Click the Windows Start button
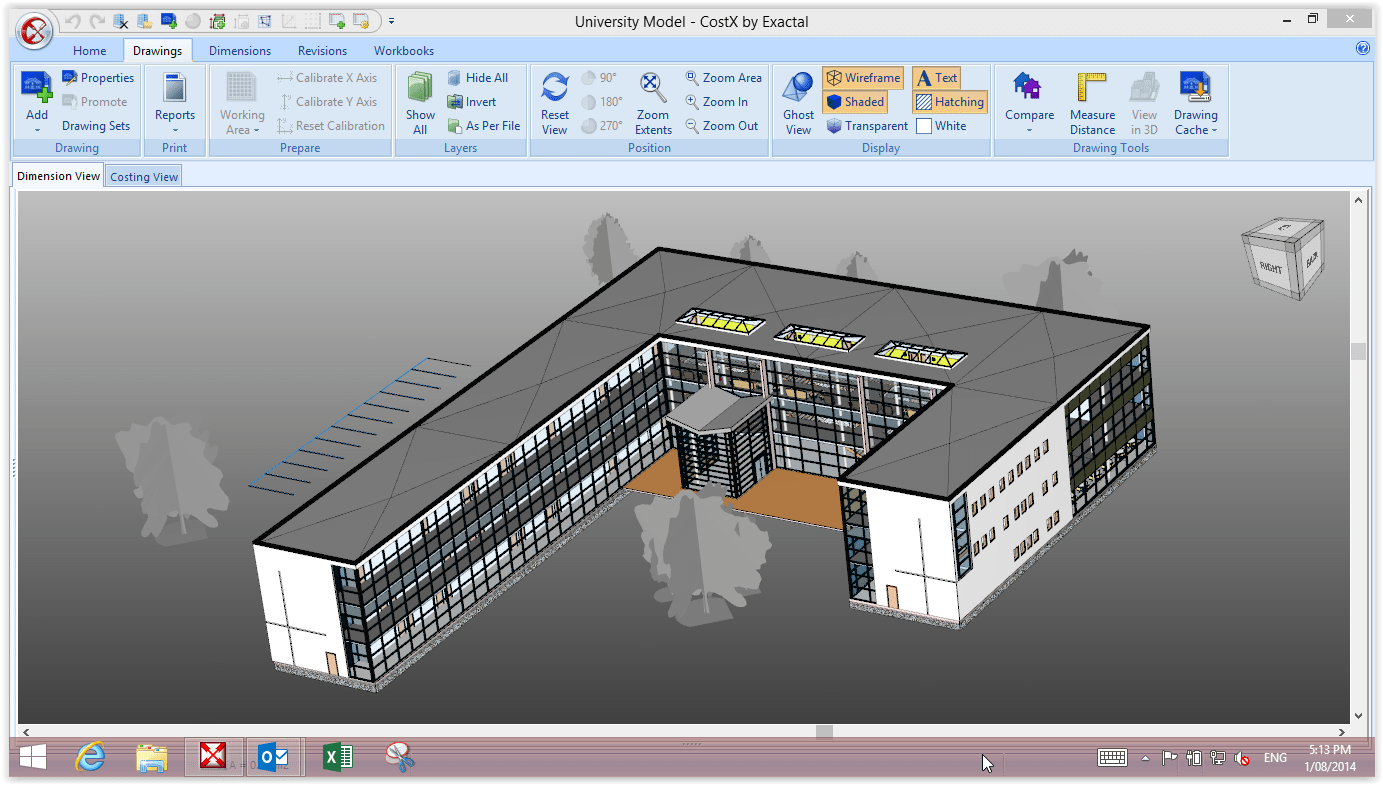 pos(31,758)
